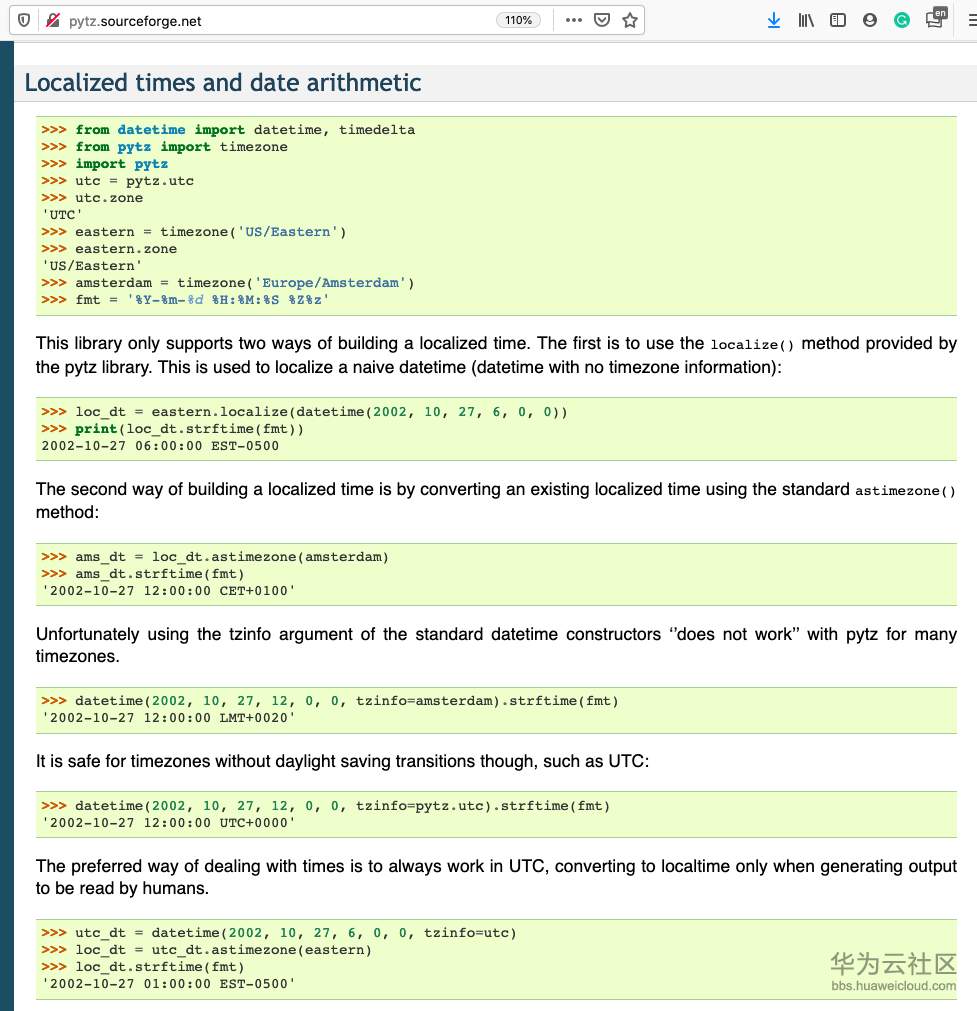The height and width of the screenshot is (1011, 977).
Task: Click the inline code 'localize()'
Action: click(x=752, y=345)
